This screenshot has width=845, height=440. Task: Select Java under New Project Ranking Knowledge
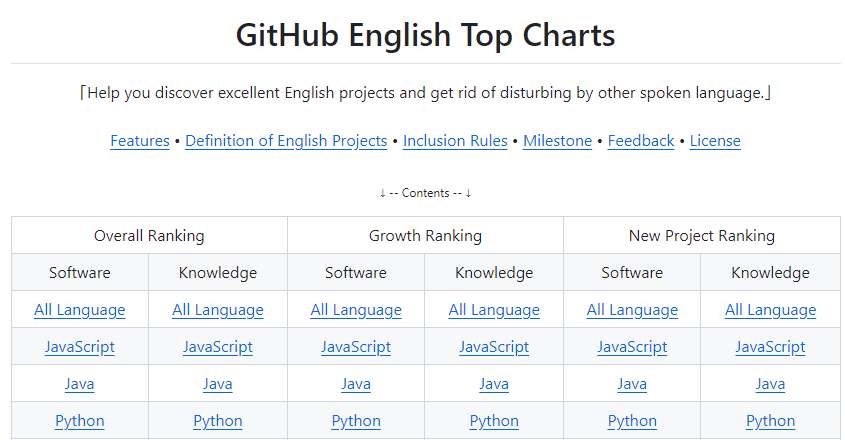[x=770, y=384]
